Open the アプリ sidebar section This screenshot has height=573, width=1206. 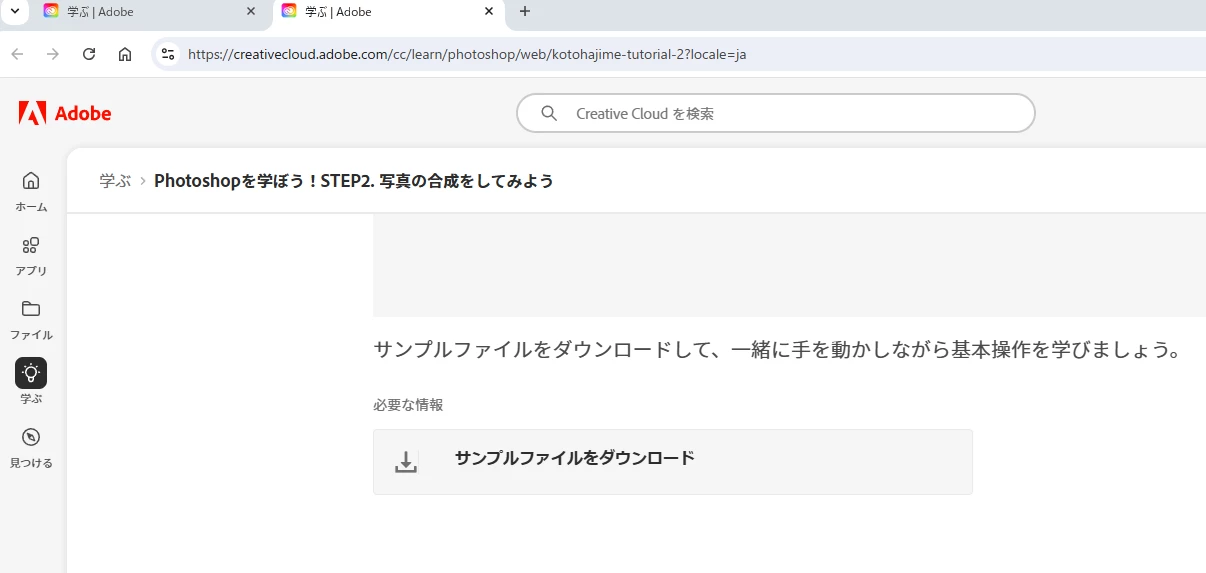point(31,256)
